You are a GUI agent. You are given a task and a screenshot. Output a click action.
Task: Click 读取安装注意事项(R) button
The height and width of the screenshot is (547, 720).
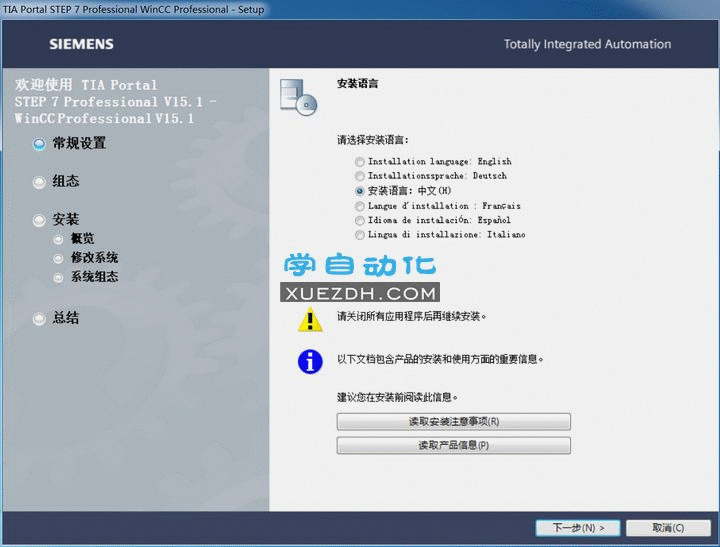(x=454, y=421)
